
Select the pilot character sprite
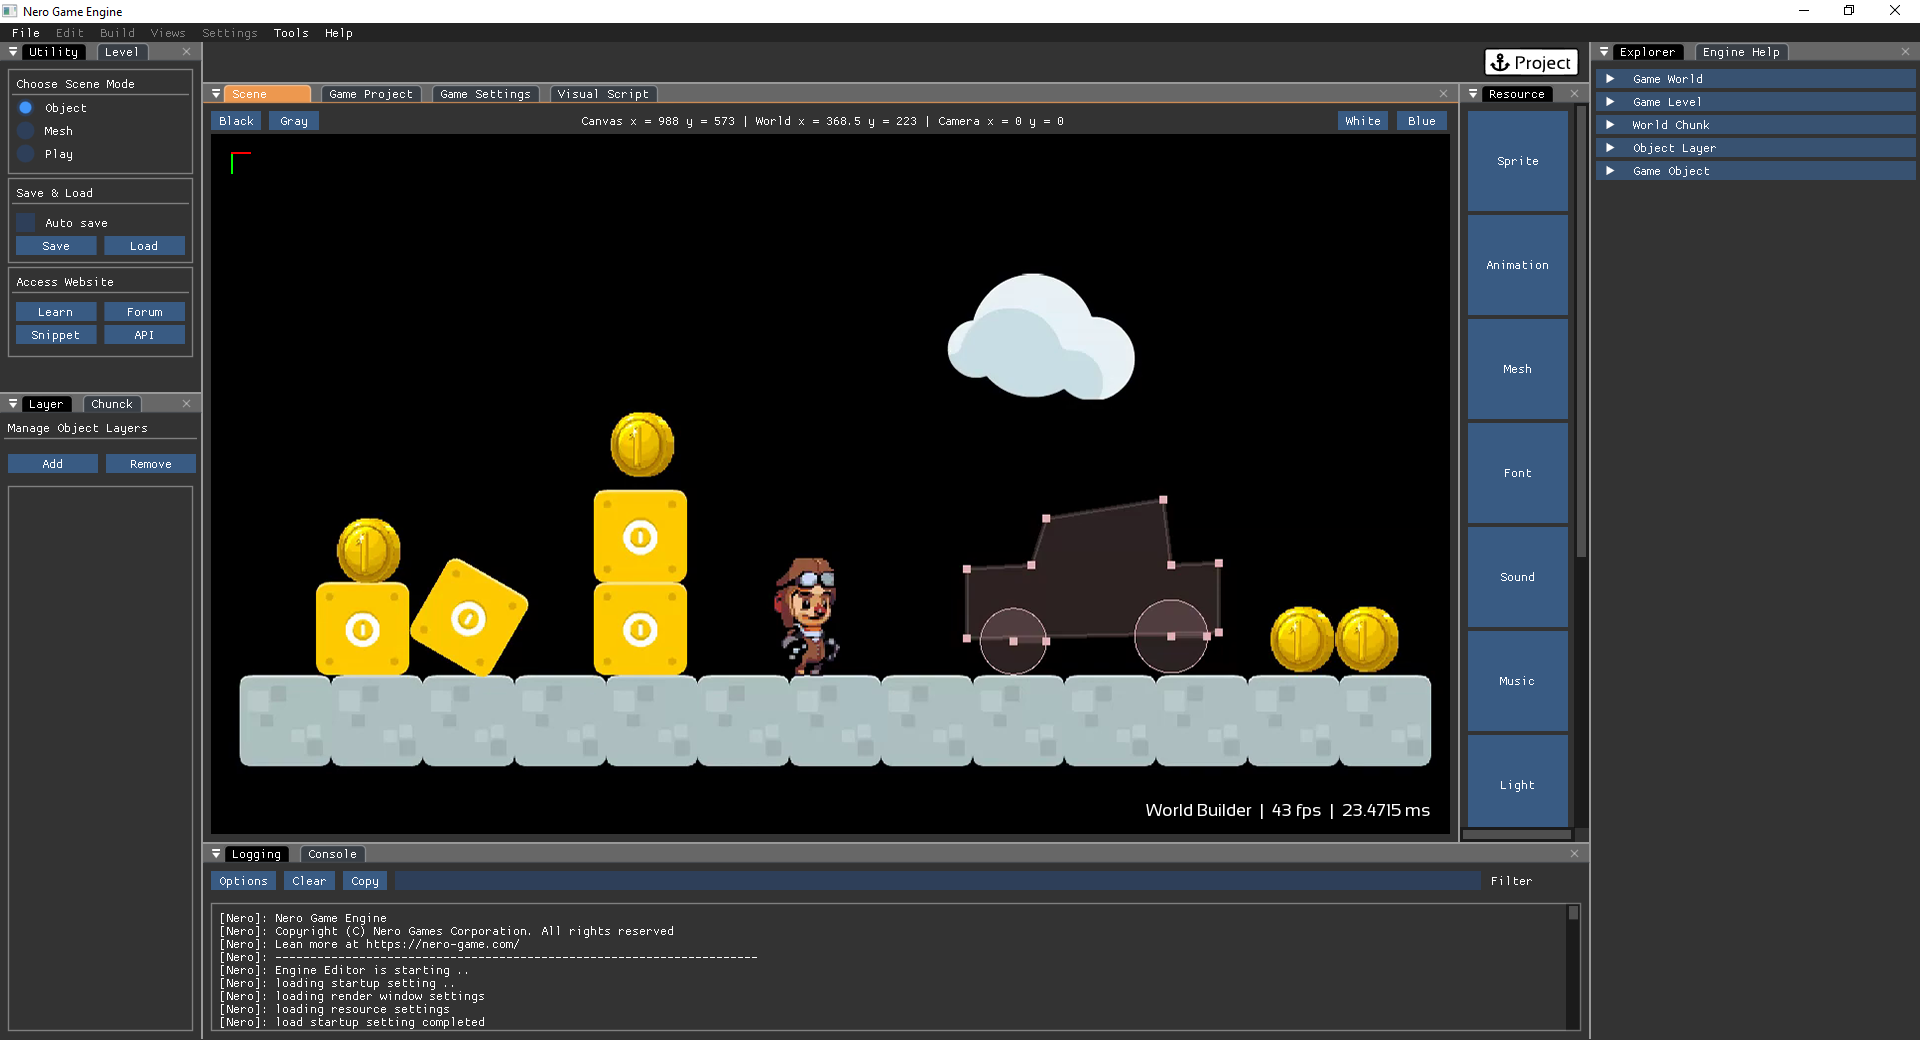(x=808, y=617)
